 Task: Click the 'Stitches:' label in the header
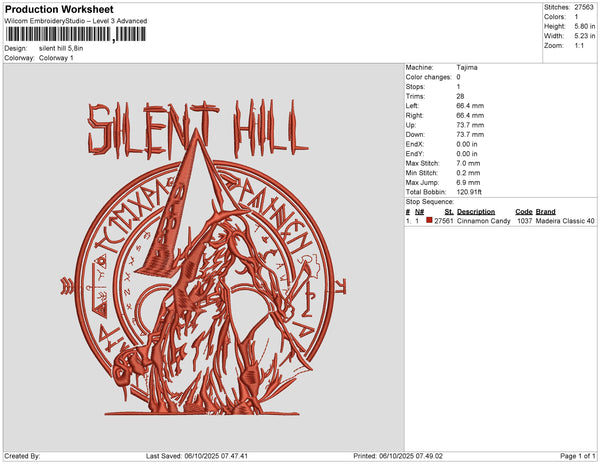pos(557,7)
